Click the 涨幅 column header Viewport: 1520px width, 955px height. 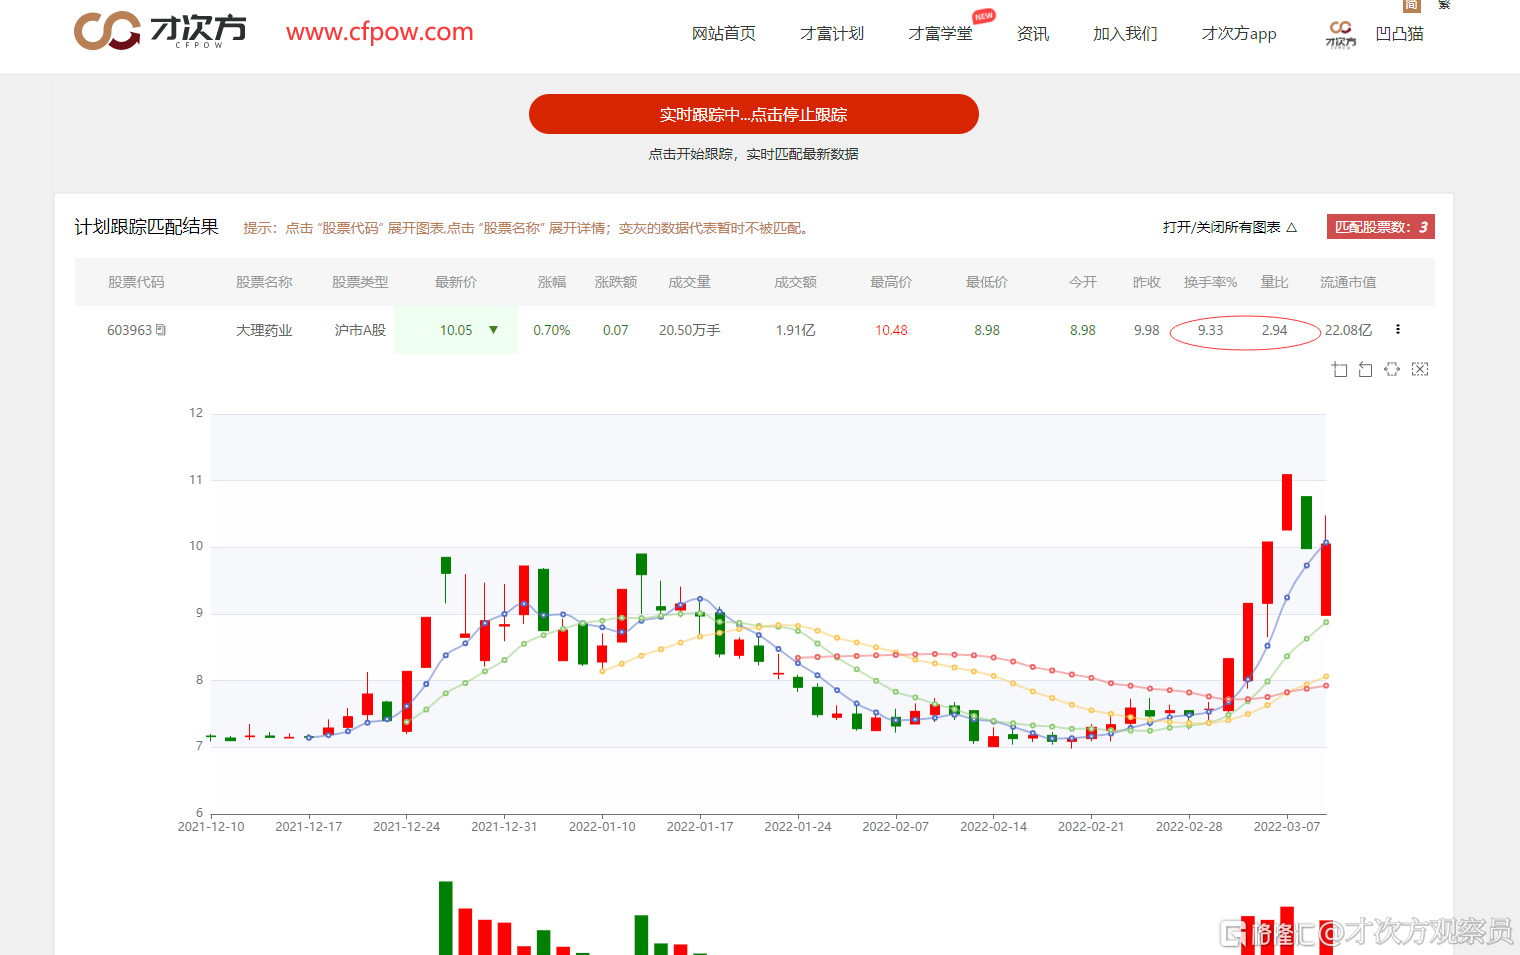552,282
